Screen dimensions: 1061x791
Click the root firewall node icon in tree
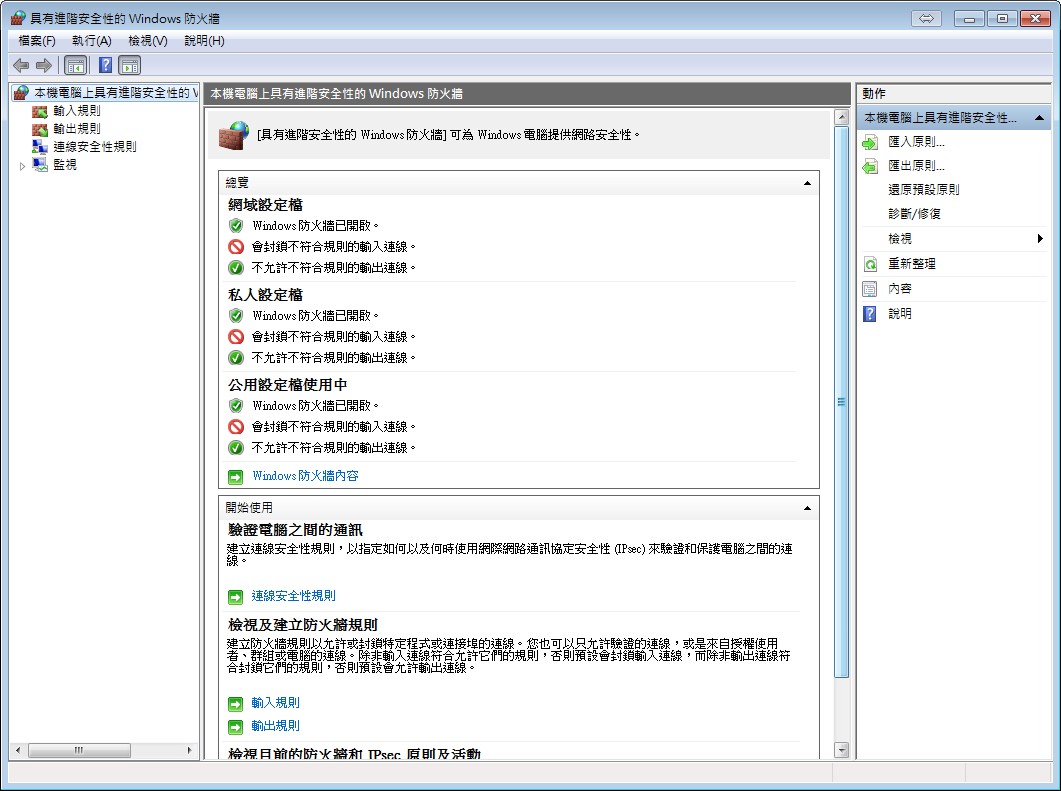(22, 93)
